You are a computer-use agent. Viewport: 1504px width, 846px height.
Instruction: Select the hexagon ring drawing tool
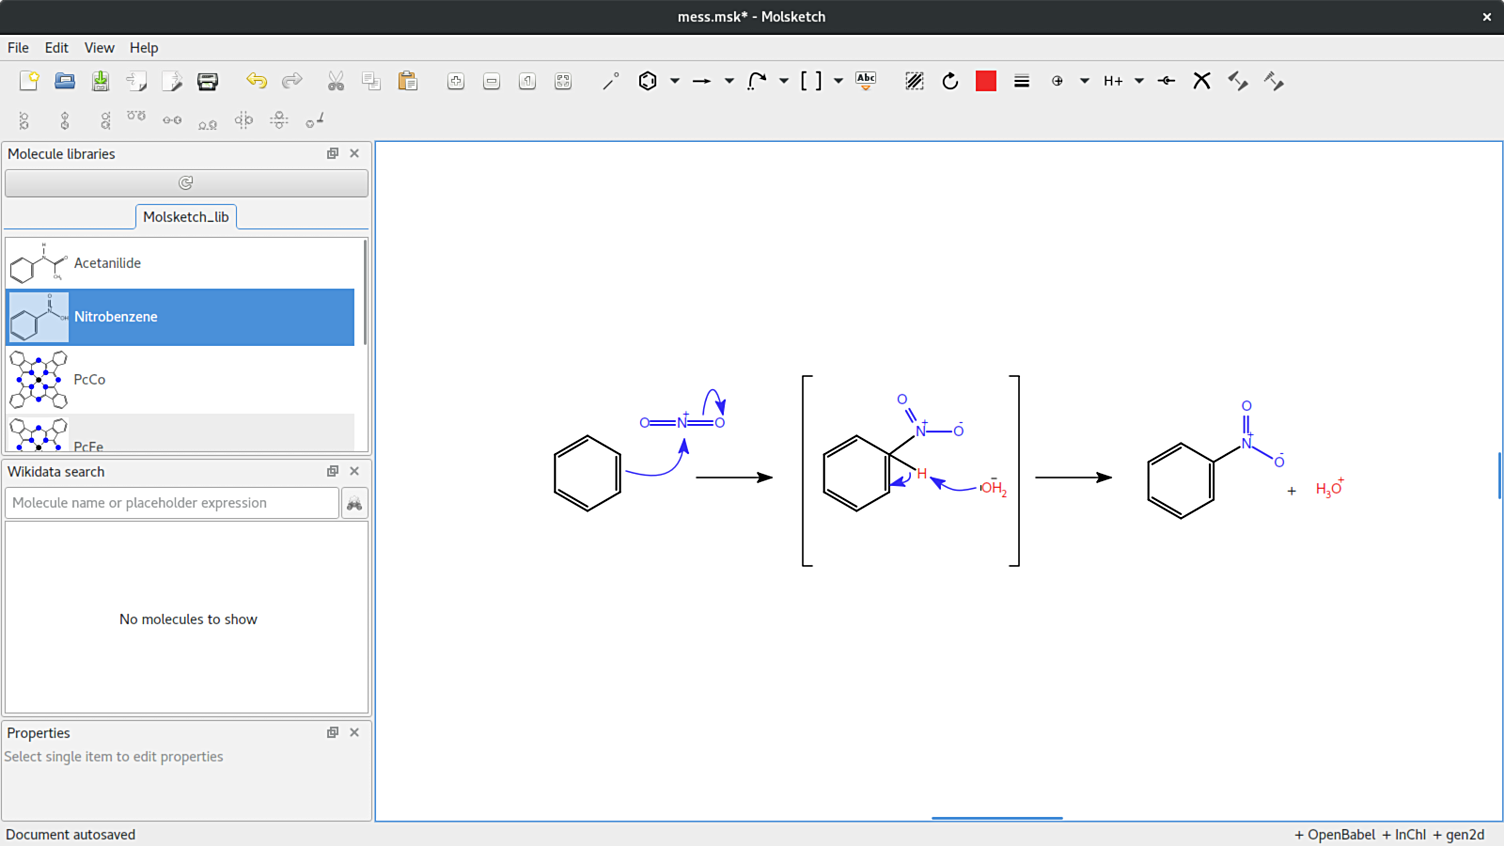[x=648, y=81]
